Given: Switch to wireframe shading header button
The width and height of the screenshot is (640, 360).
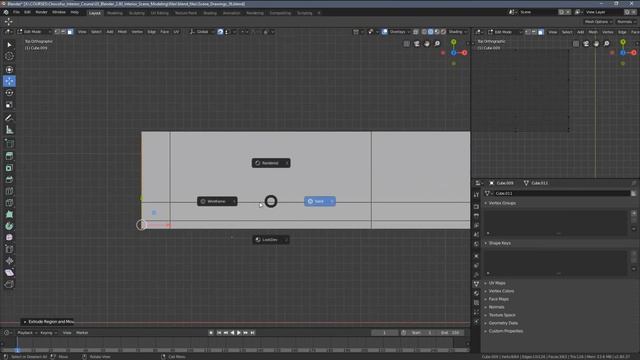Looking at the screenshot, I should point(424,32).
